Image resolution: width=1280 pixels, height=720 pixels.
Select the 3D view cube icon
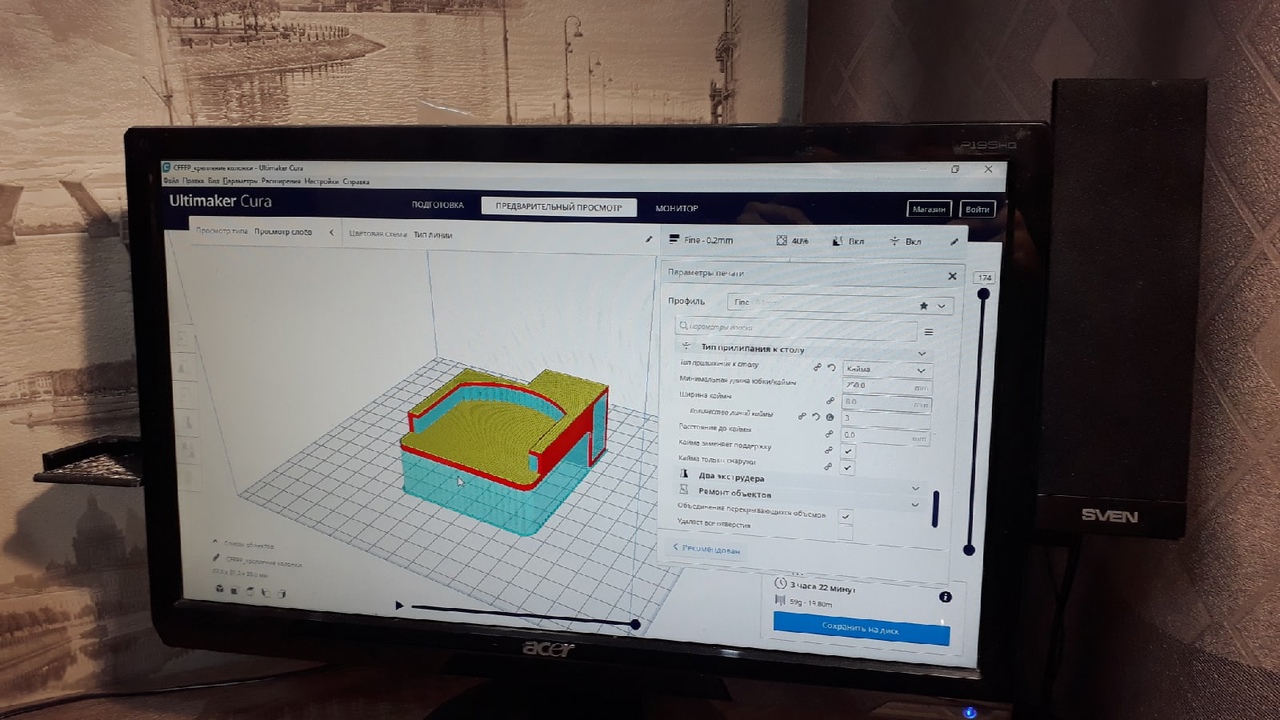[220, 589]
